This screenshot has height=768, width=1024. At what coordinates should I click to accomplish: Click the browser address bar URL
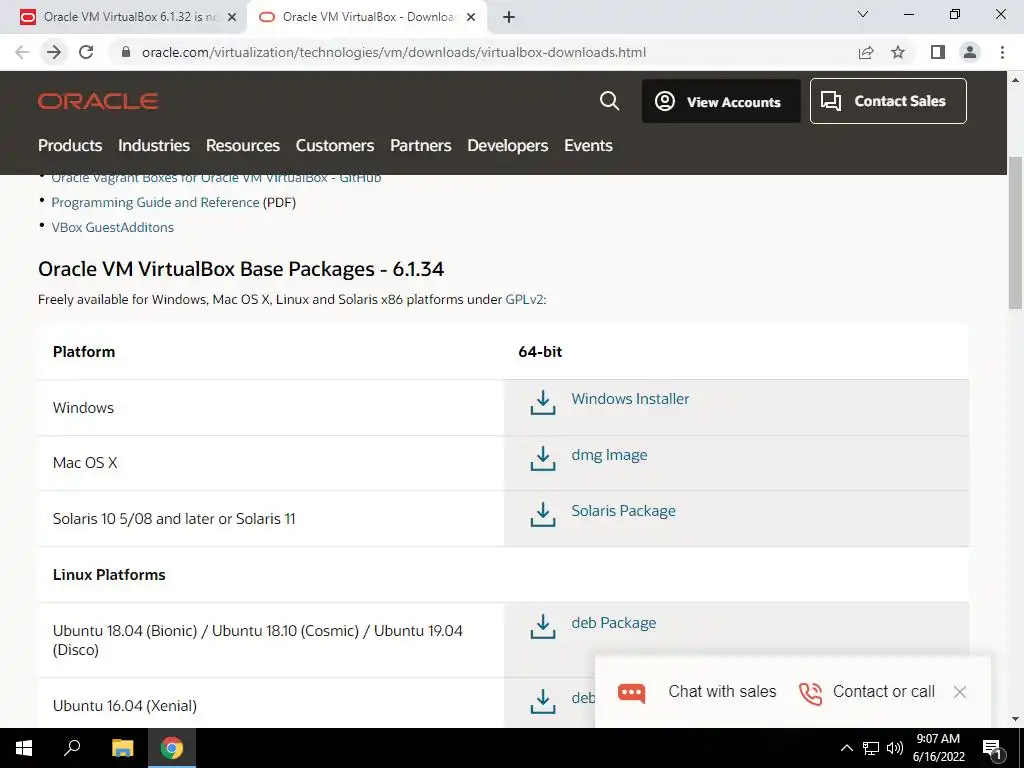[x=394, y=52]
